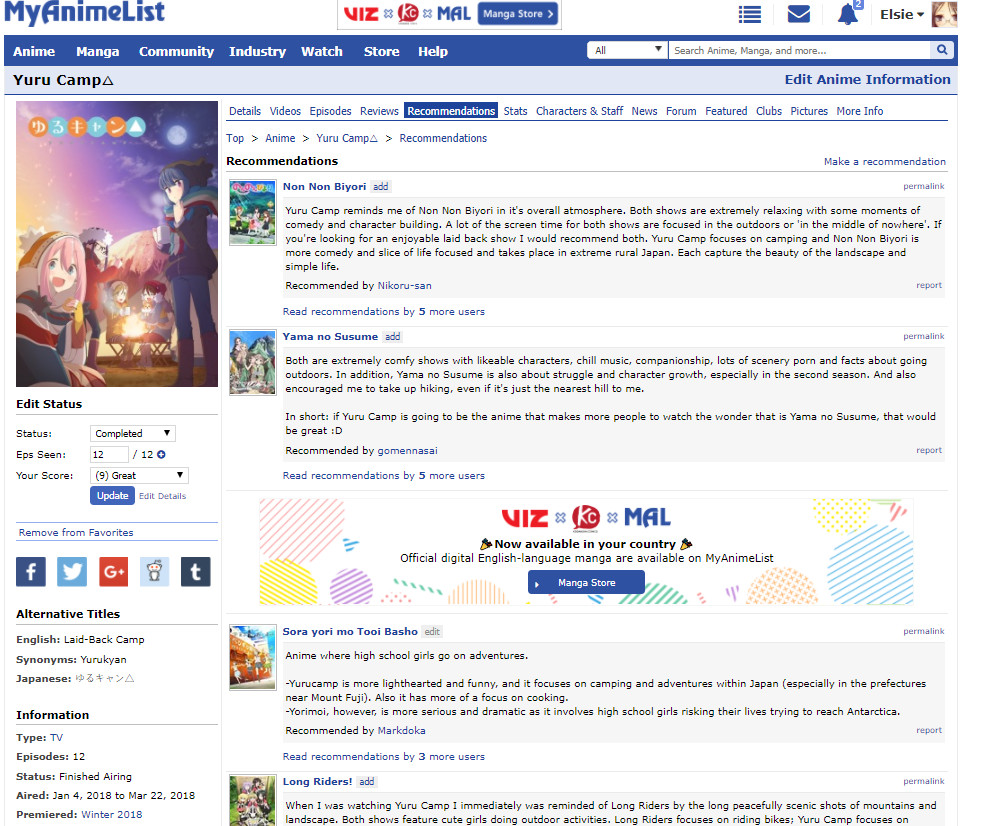The height and width of the screenshot is (826, 984).
Task: Open user profile avatar picture
Action: click(944, 14)
